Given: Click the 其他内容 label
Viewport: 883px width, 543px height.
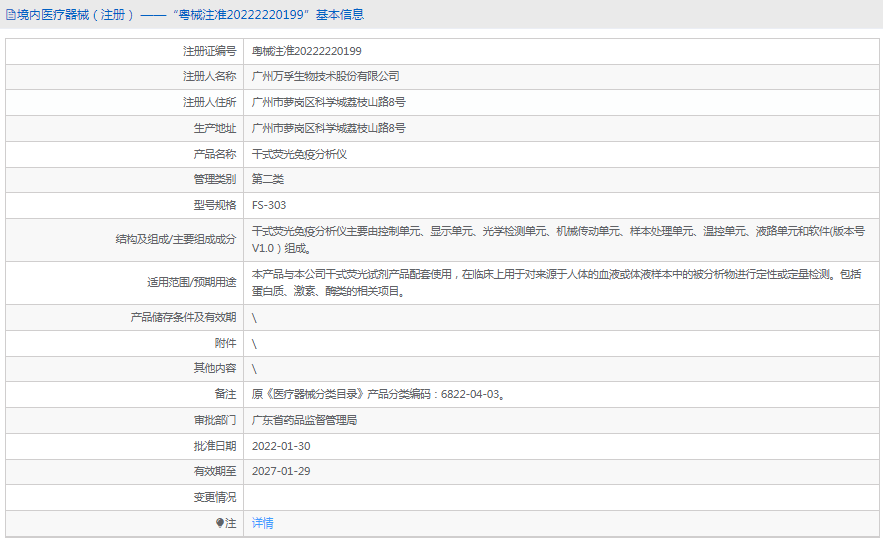Looking at the screenshot, I should pyautogui.click(x=215, y=369).
